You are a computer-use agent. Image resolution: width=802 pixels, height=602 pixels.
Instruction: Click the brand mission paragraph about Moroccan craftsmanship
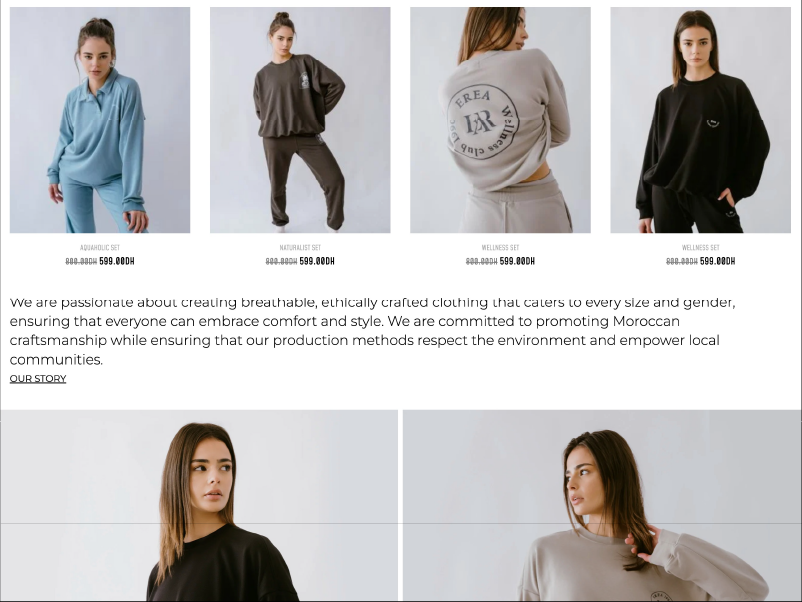[x=372, y=331]
